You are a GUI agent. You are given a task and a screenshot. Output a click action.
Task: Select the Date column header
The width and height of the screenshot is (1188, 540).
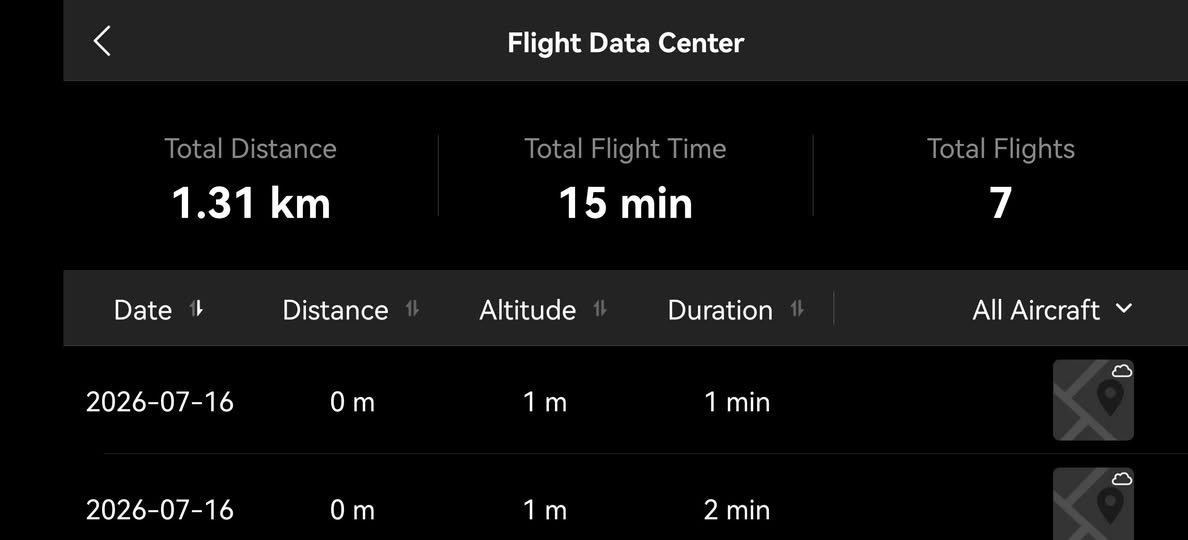coord(143,310)
